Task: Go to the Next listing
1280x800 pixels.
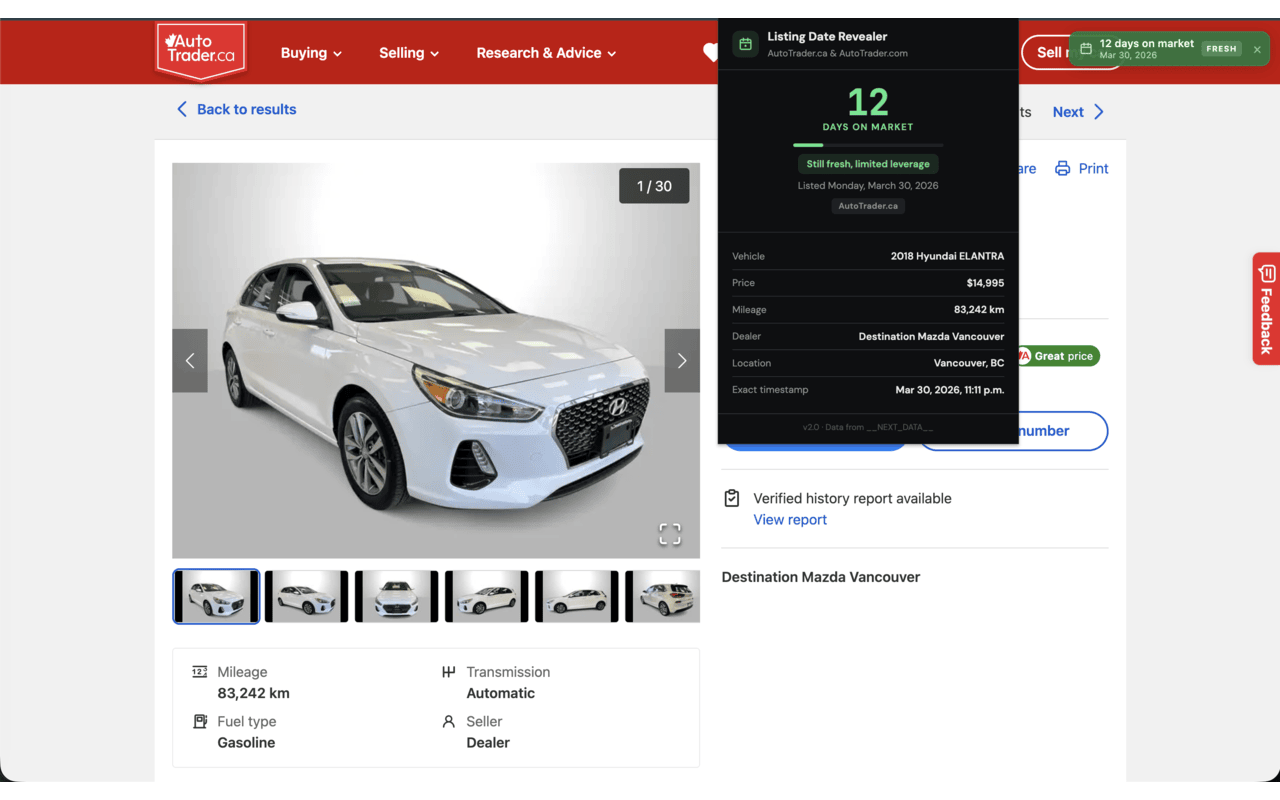Action: pos(1078,112)
